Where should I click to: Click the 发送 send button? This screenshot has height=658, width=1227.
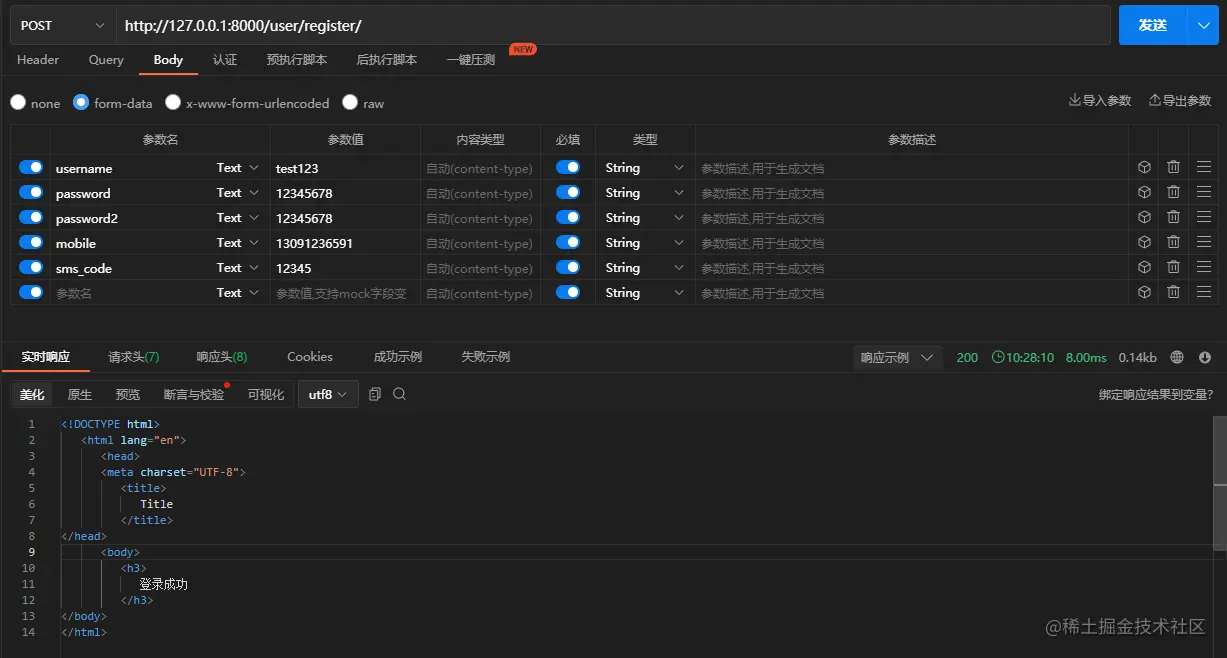1155,24
